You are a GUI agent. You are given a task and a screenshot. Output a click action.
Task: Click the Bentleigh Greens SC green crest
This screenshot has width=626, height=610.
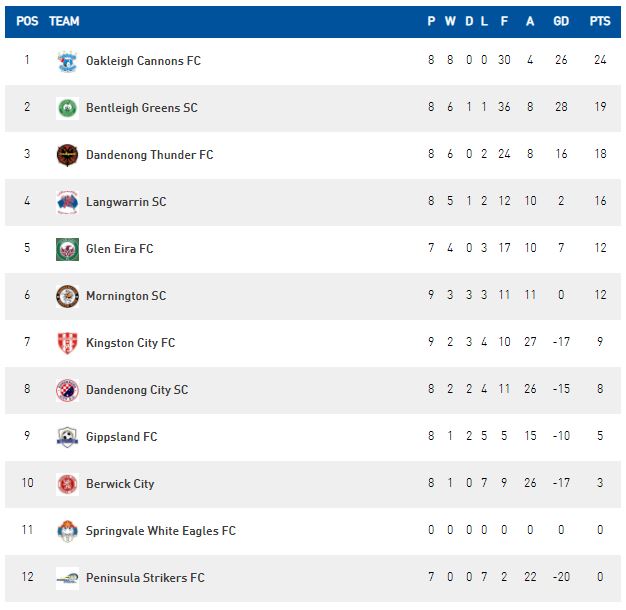[67, 108]
